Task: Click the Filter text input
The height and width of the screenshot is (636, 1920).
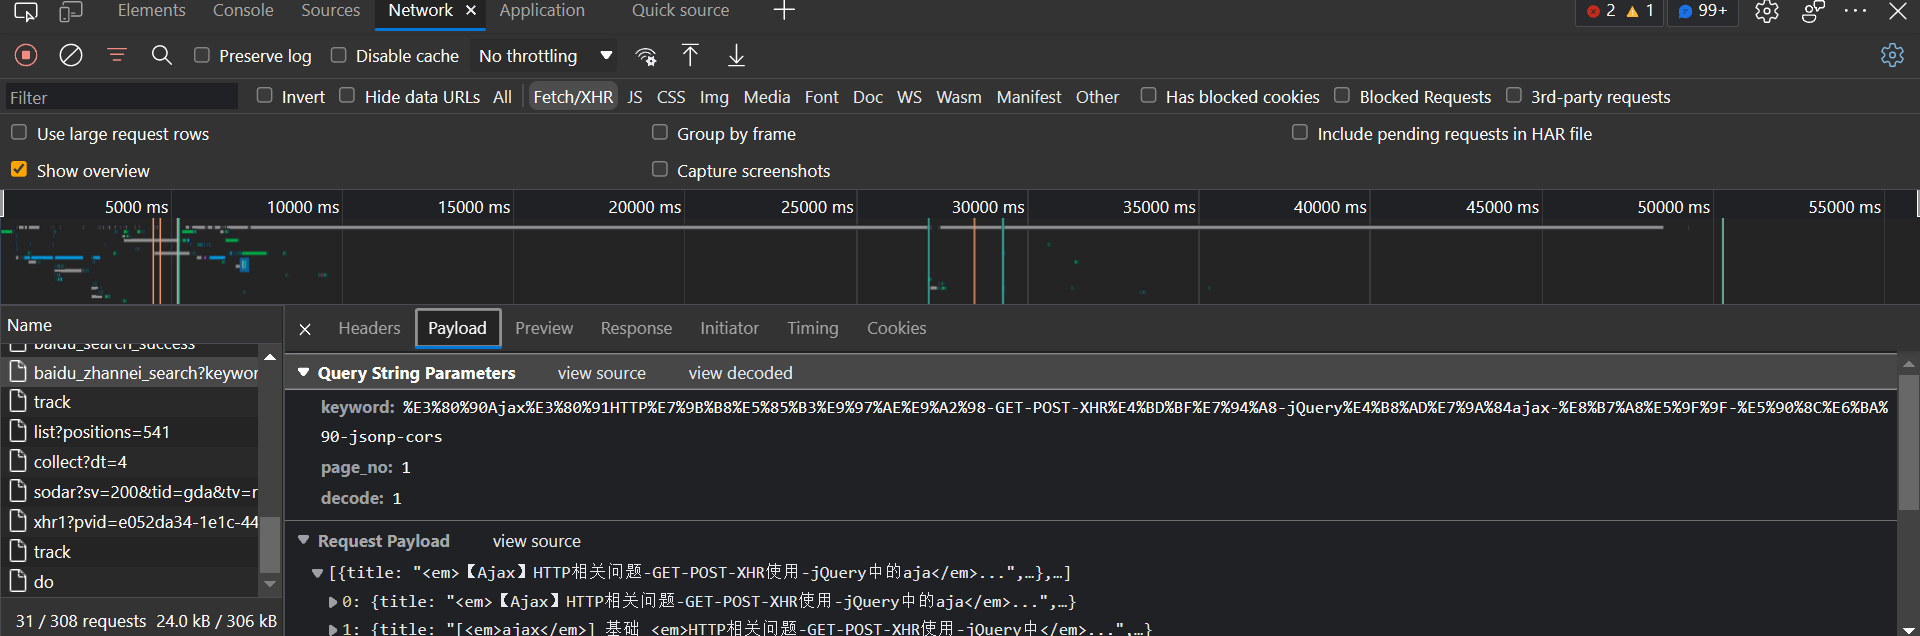Action: 122,97
